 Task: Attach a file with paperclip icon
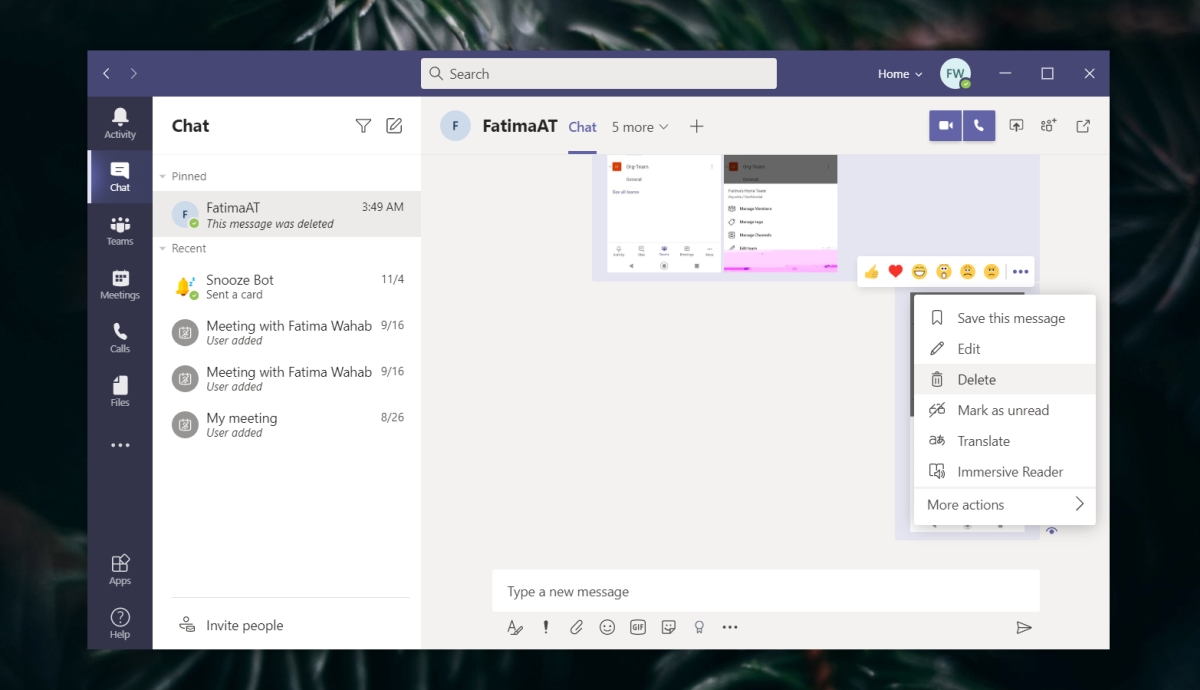point(577,627)
